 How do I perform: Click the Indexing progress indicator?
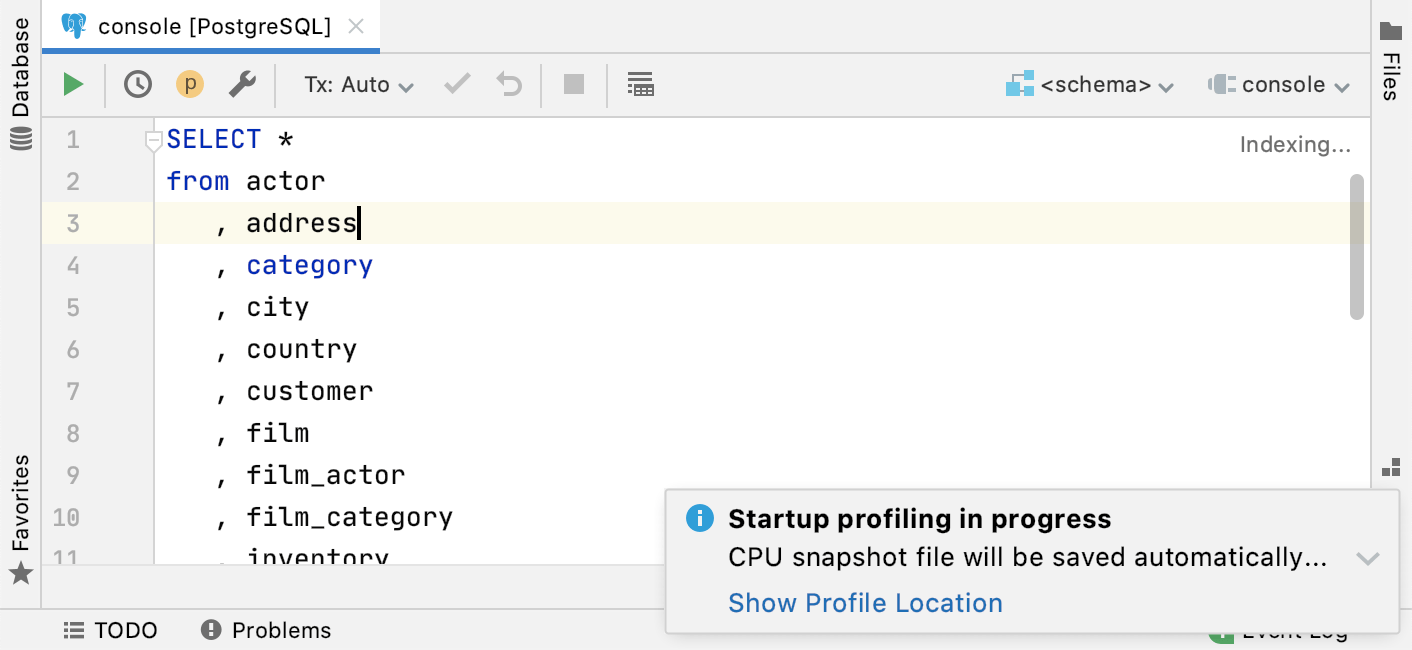(1294, 144)
